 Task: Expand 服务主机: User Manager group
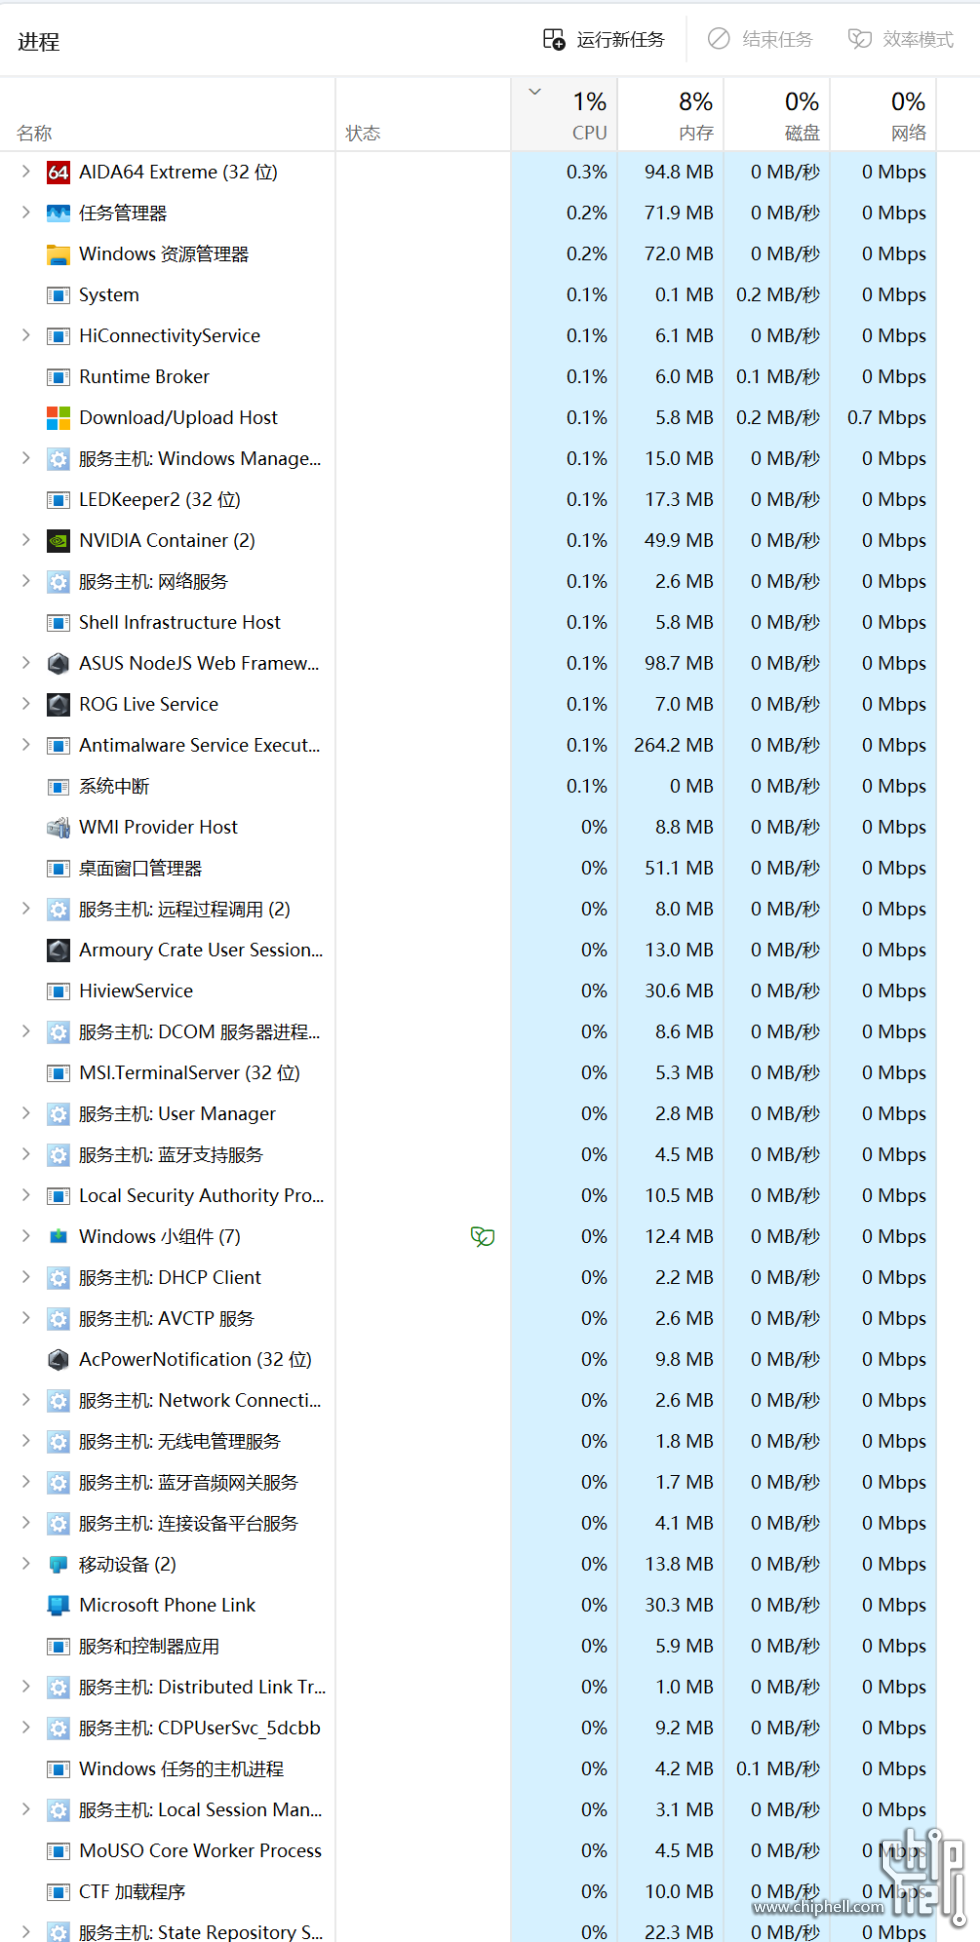click(x=26, y=1114)
